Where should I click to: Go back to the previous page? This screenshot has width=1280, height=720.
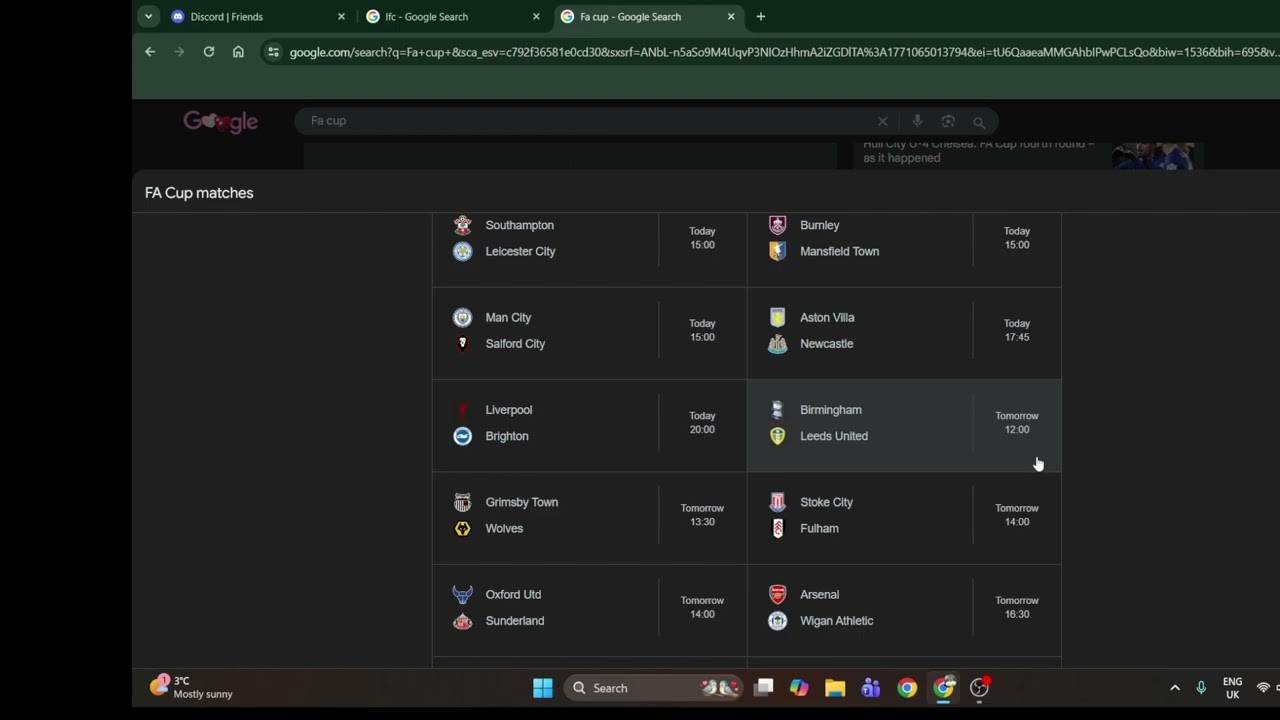(150, 52)
